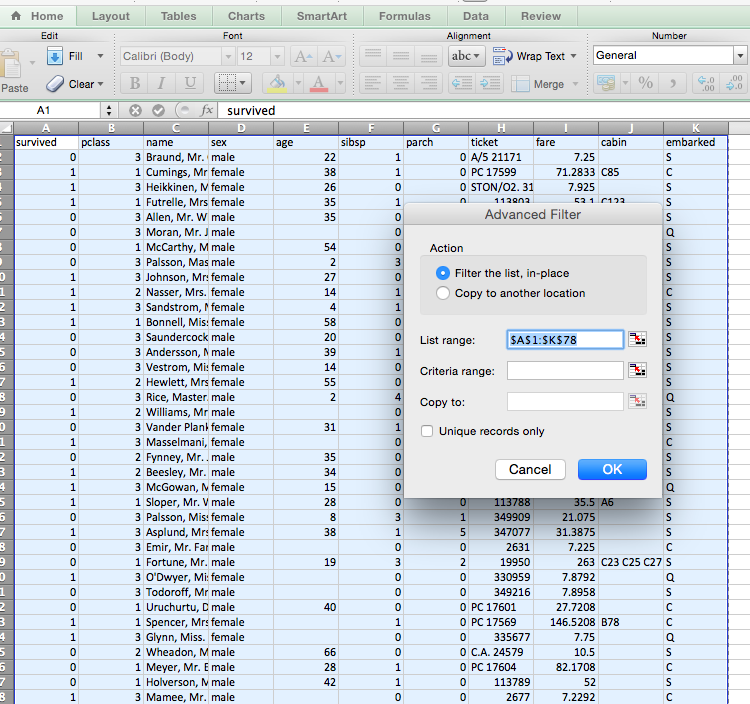Click the Criteria range field
Image resolution: width=750 pixels, height=704 pixels.
pos(565,371)
